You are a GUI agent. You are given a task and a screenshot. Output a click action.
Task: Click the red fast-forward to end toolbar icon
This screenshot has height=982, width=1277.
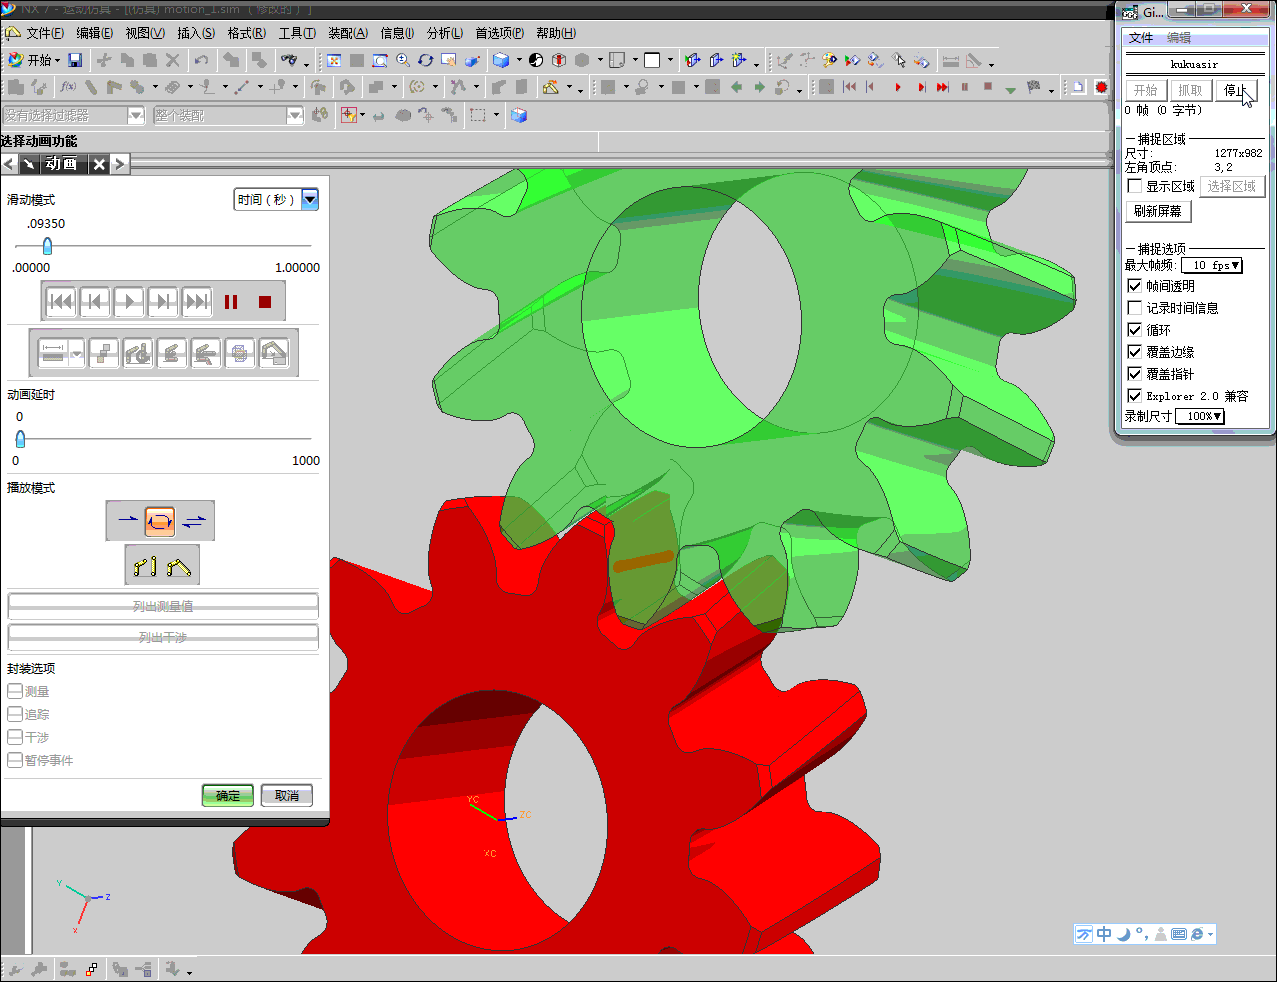point(942,87)
